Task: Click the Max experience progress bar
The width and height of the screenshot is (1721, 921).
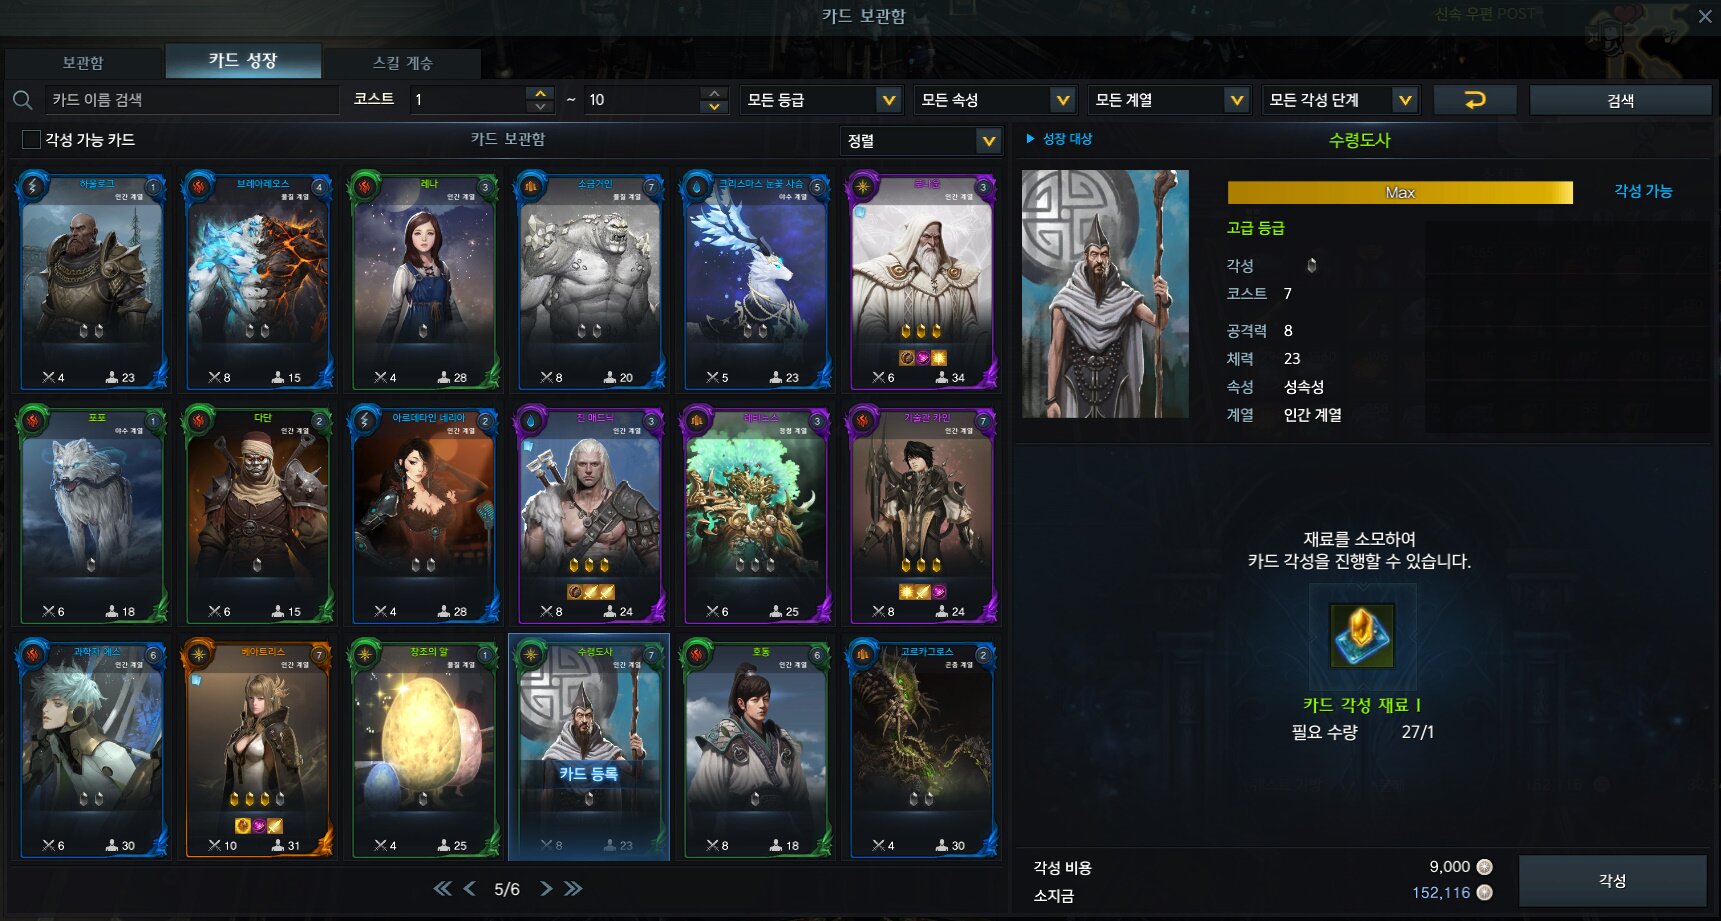Action: (x=1400, y=192)
